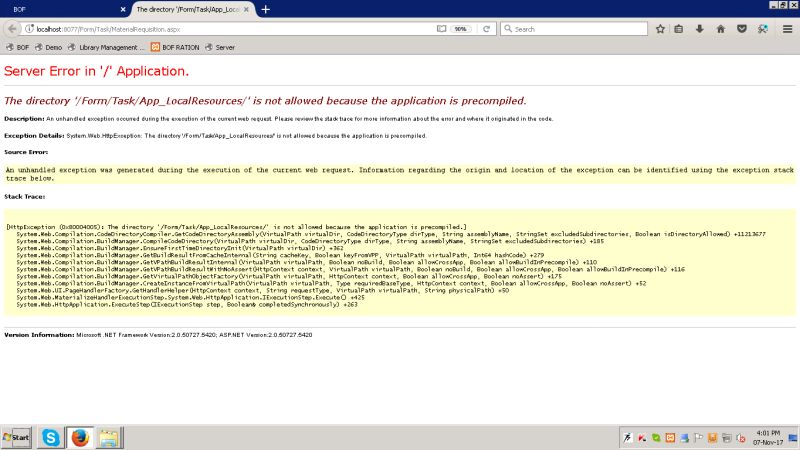Click the HttpApplication.ExecuteStep stack trace line
Image resolution: width=800 pixels, height=450 pixels.
187,304
